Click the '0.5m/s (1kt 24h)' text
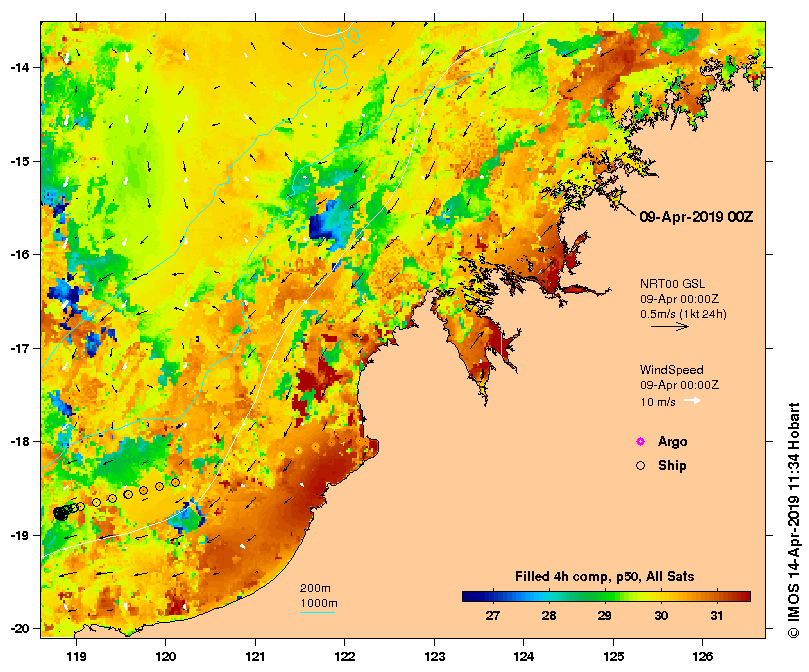 coord(683,314)
